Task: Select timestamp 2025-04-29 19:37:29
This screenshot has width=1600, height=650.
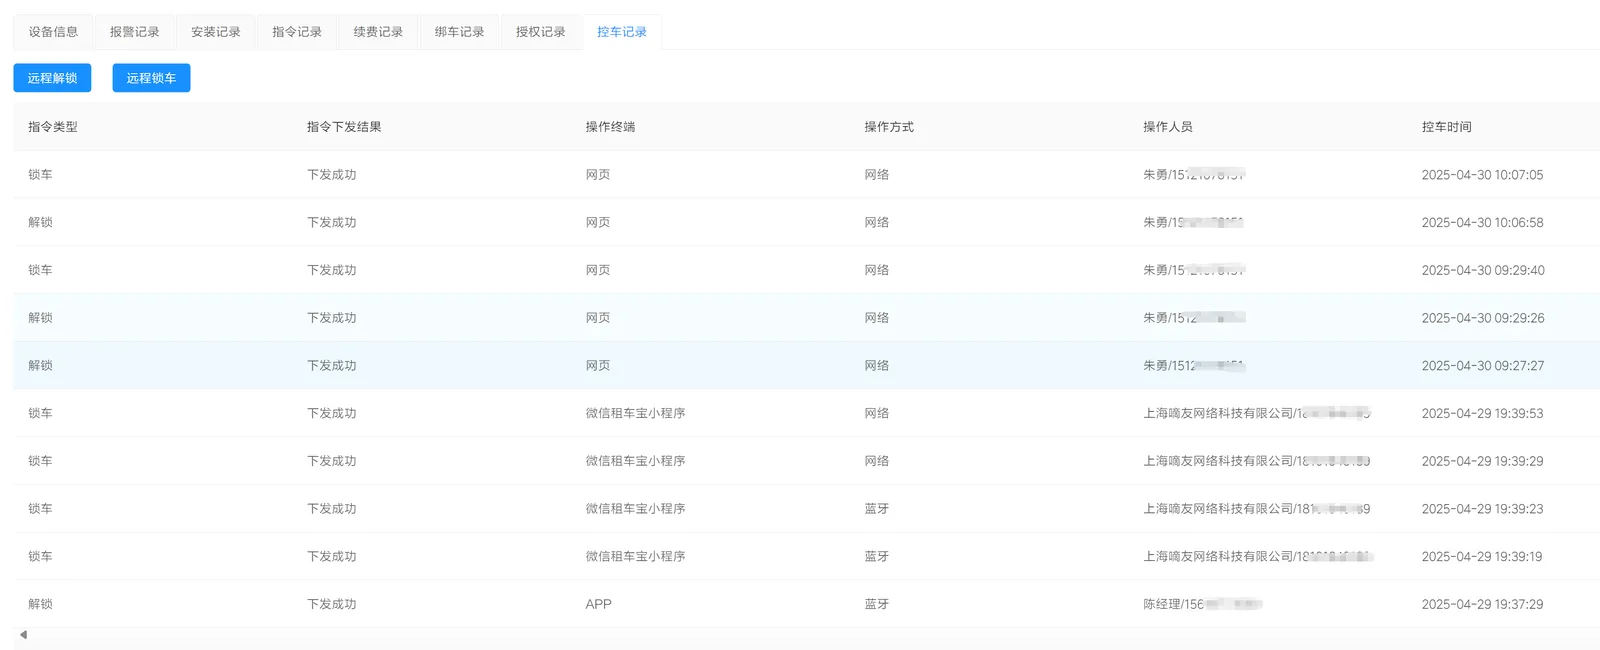Action: point(1482,604)
